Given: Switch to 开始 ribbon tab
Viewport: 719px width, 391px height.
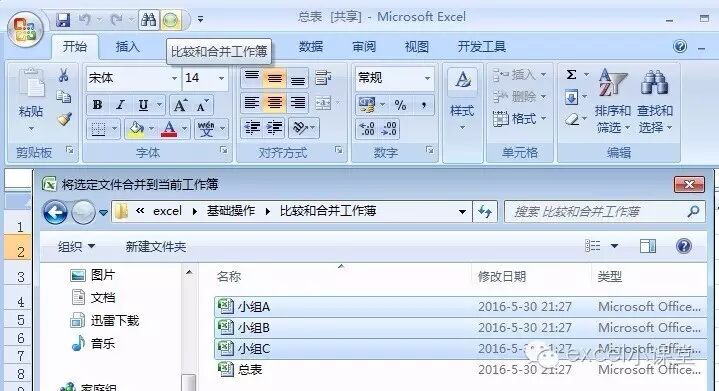Looking at the screenshot, I should (x=75, y=46).
